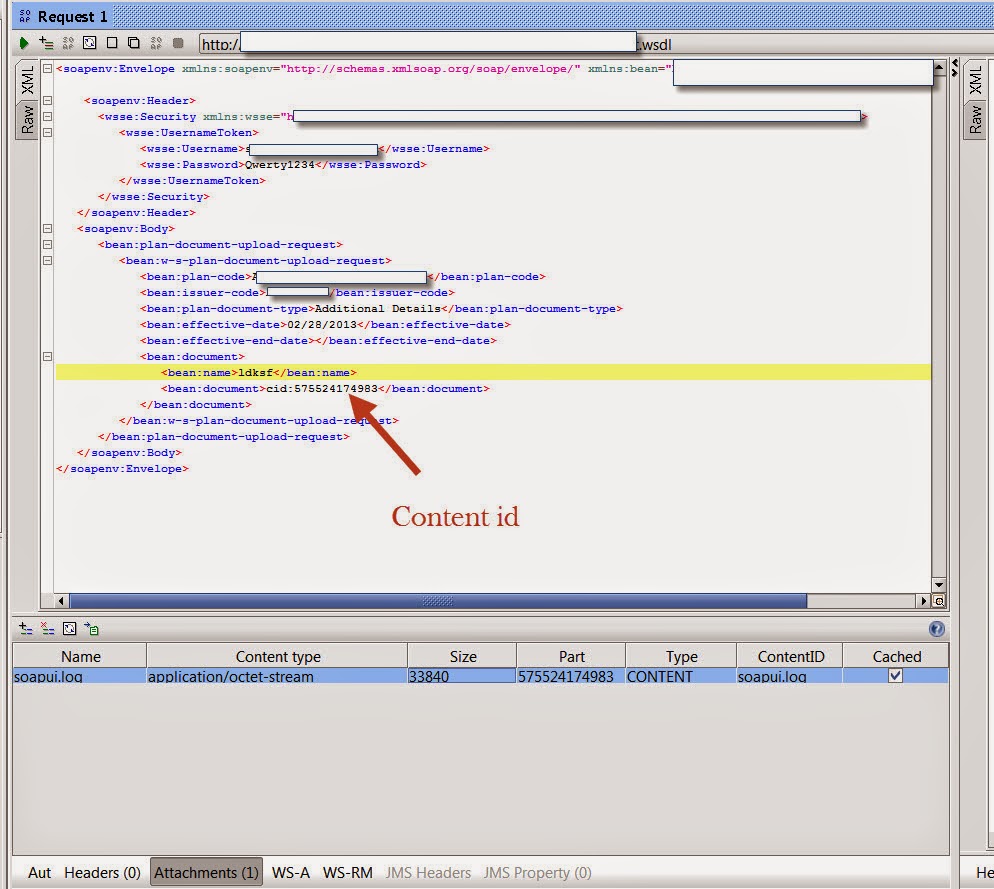Open the endpoint URL dropdown
Viewport: 994px width, 889px height.
[420, 44]
